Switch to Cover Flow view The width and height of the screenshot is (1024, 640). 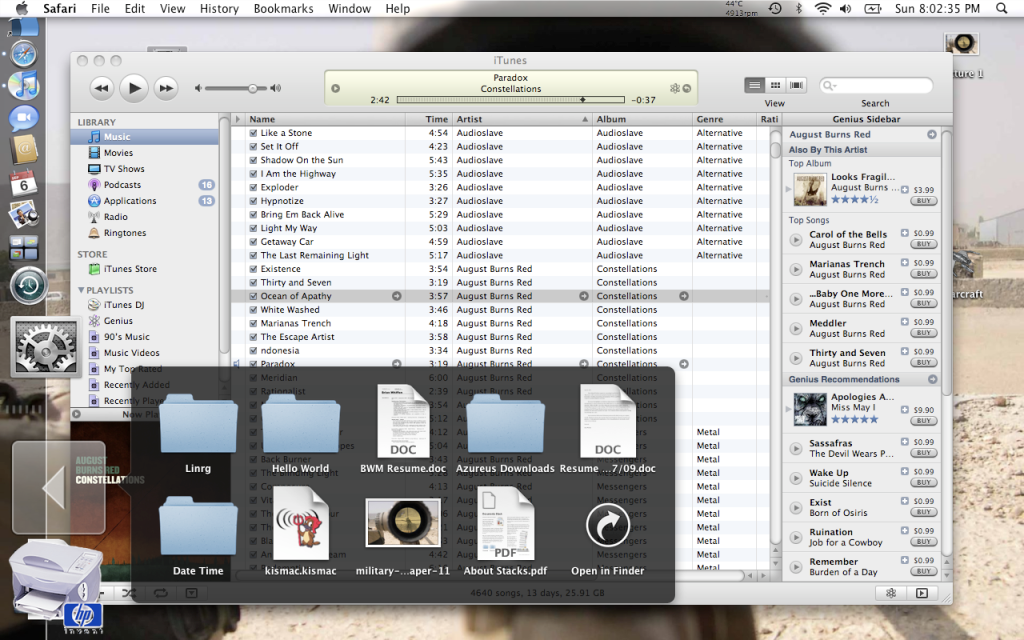point(796,85)
